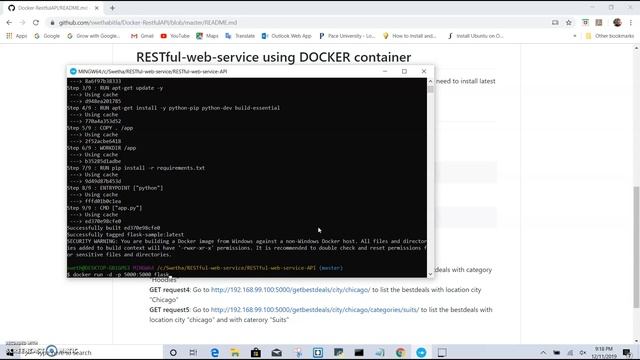Open the taskbar clock and date

[x=604, y=353]
